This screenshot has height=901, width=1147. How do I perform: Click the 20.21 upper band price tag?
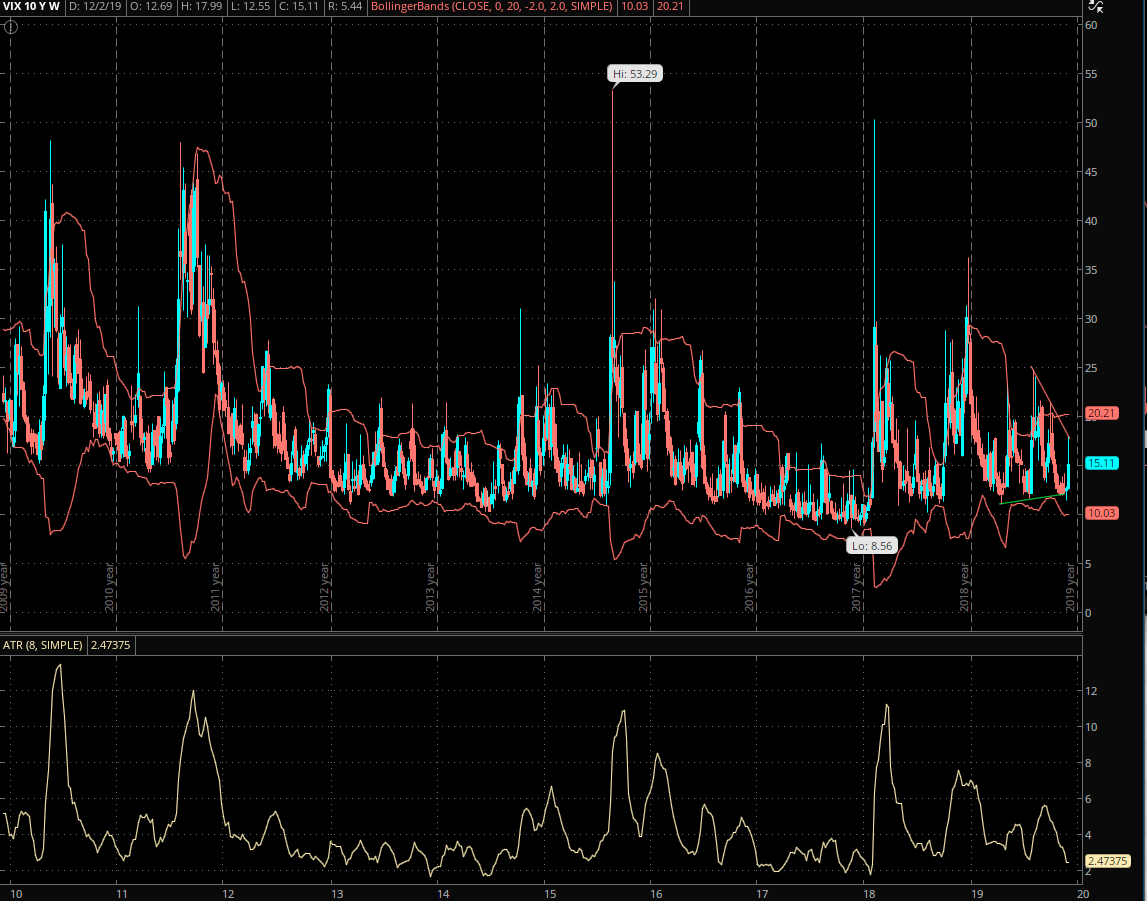pyautogui.click(x=1101, y=412)
